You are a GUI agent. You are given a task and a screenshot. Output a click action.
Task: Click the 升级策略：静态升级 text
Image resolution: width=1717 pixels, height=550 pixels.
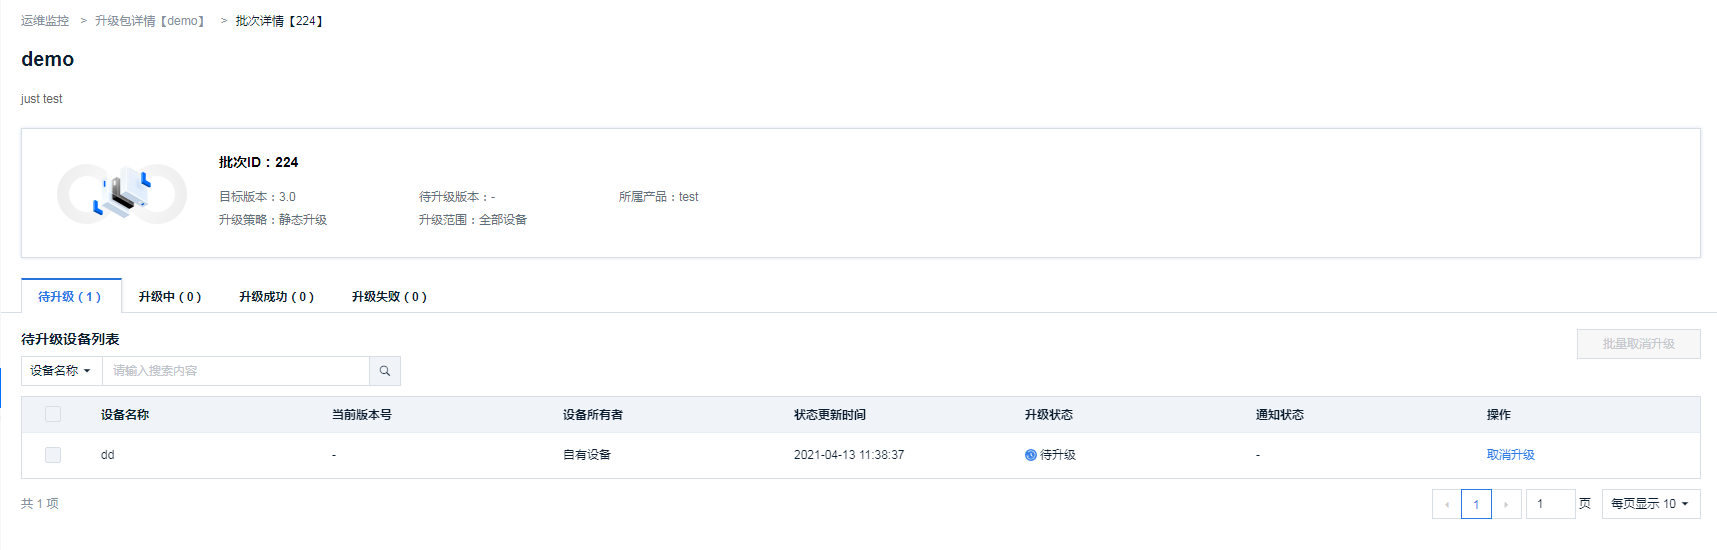[x=273, y=220]
